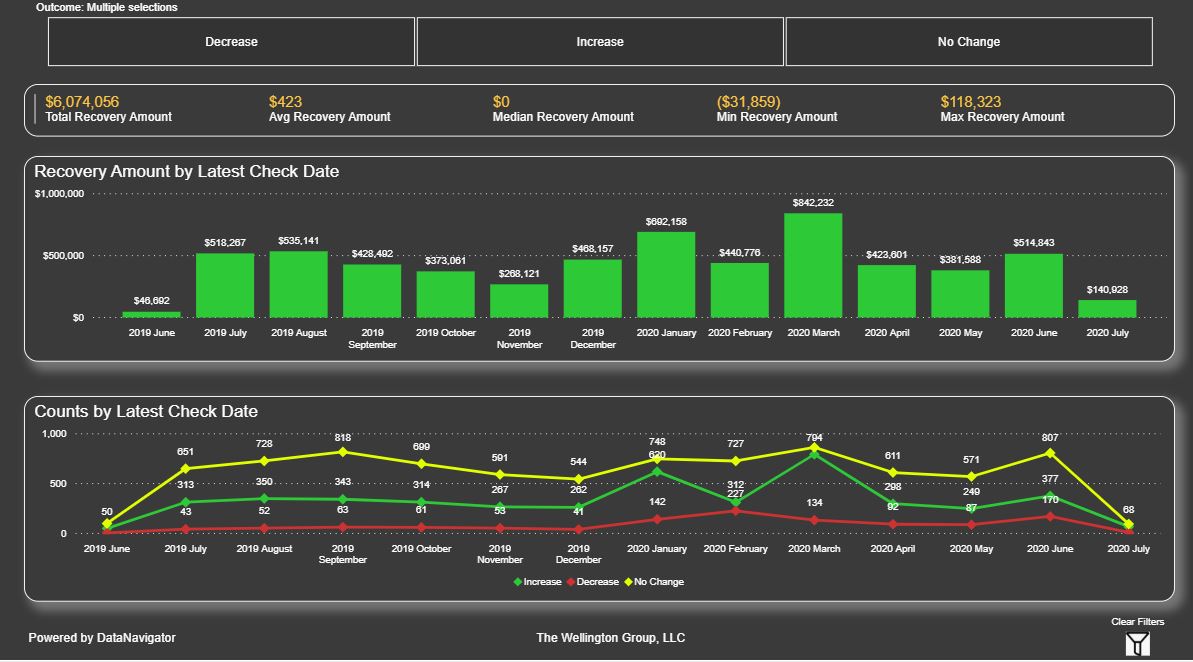Toggle the Decrease outcome slicer
The height and width of the screenshot is (662, 1193).
(x=231, y=42)
